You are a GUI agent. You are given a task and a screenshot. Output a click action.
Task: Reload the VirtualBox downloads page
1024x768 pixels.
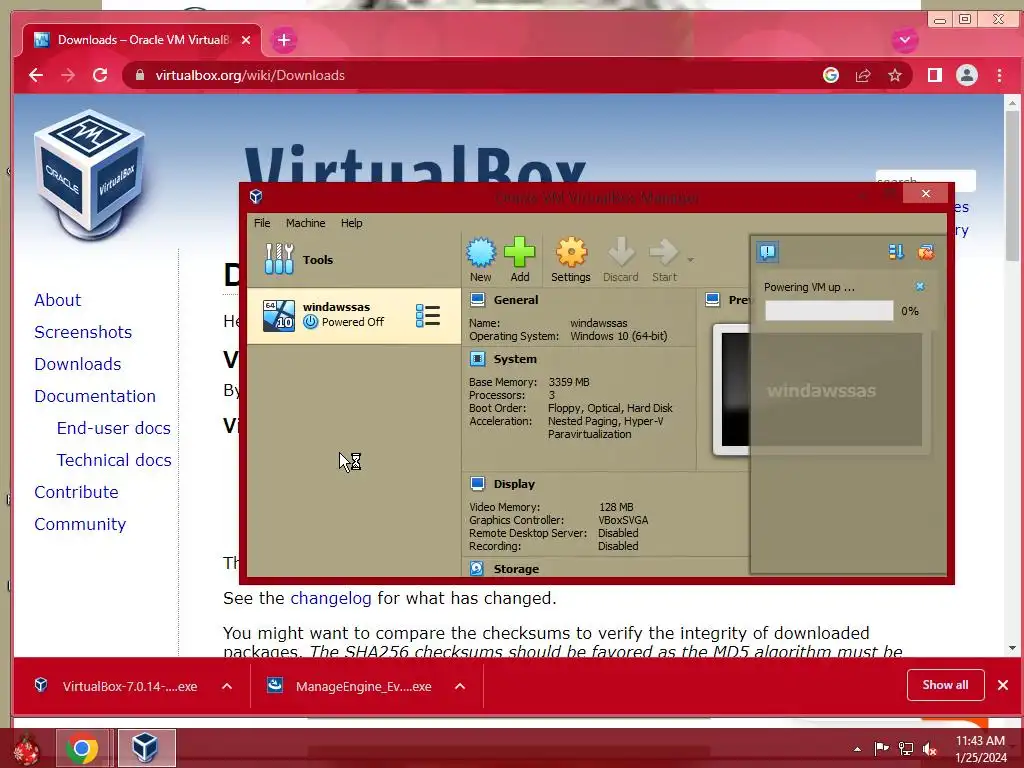[x=100, y=75]
